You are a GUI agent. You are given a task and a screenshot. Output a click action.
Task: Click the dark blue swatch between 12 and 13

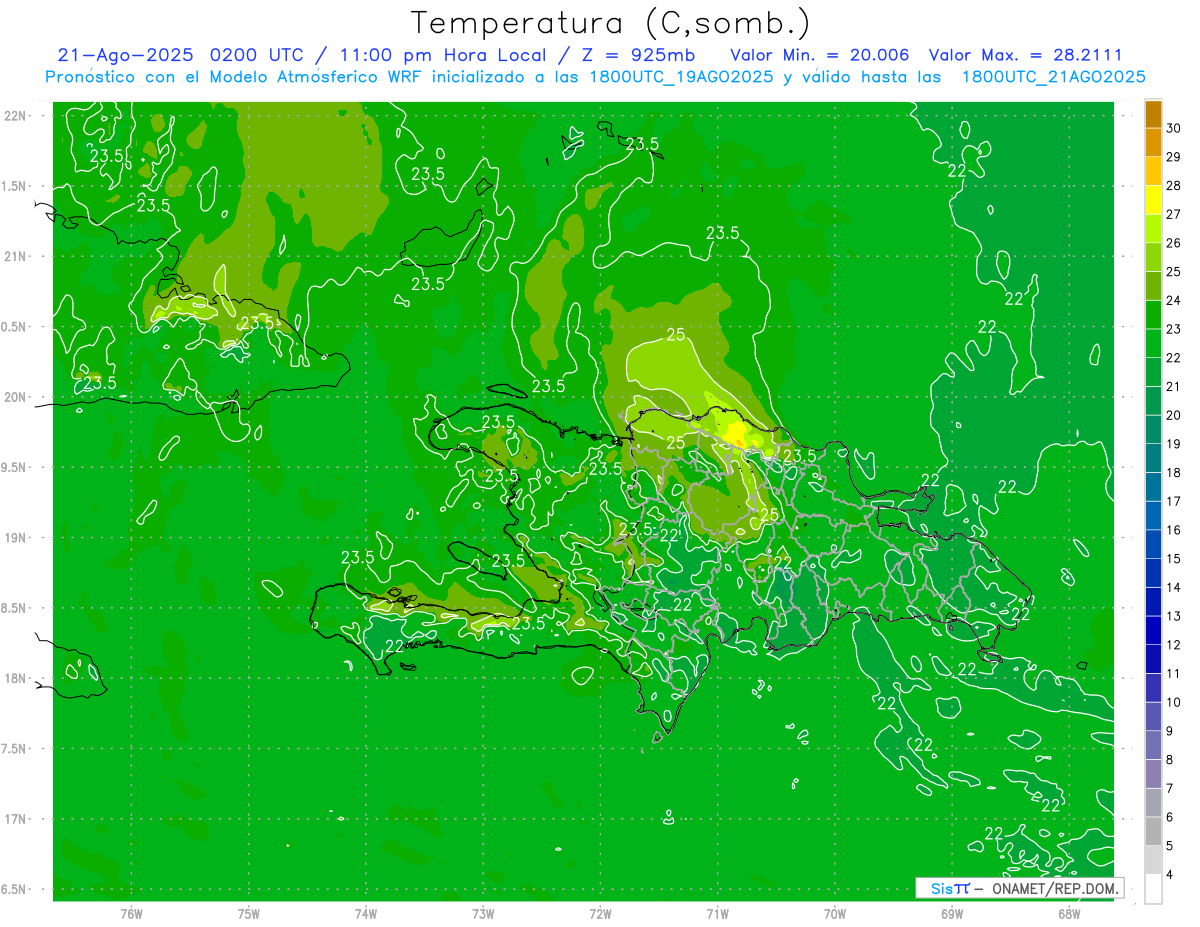1153,630
